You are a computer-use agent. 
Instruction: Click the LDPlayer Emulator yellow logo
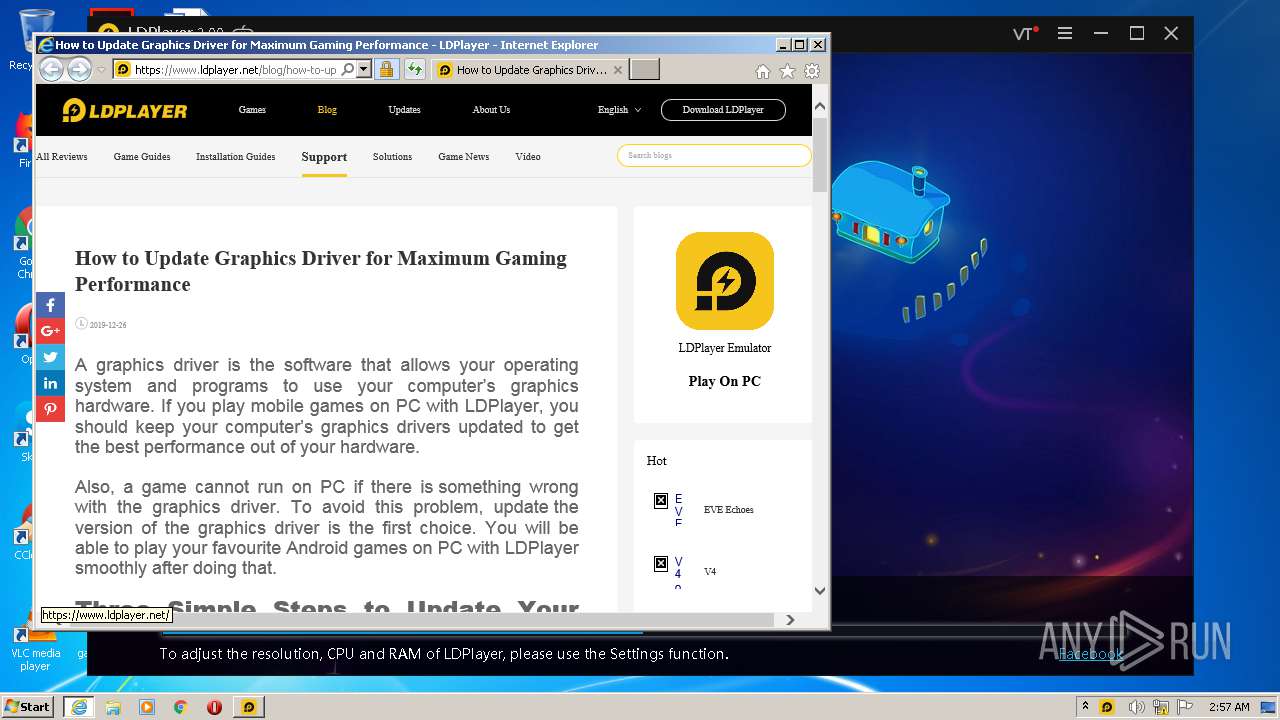(725, 281)
